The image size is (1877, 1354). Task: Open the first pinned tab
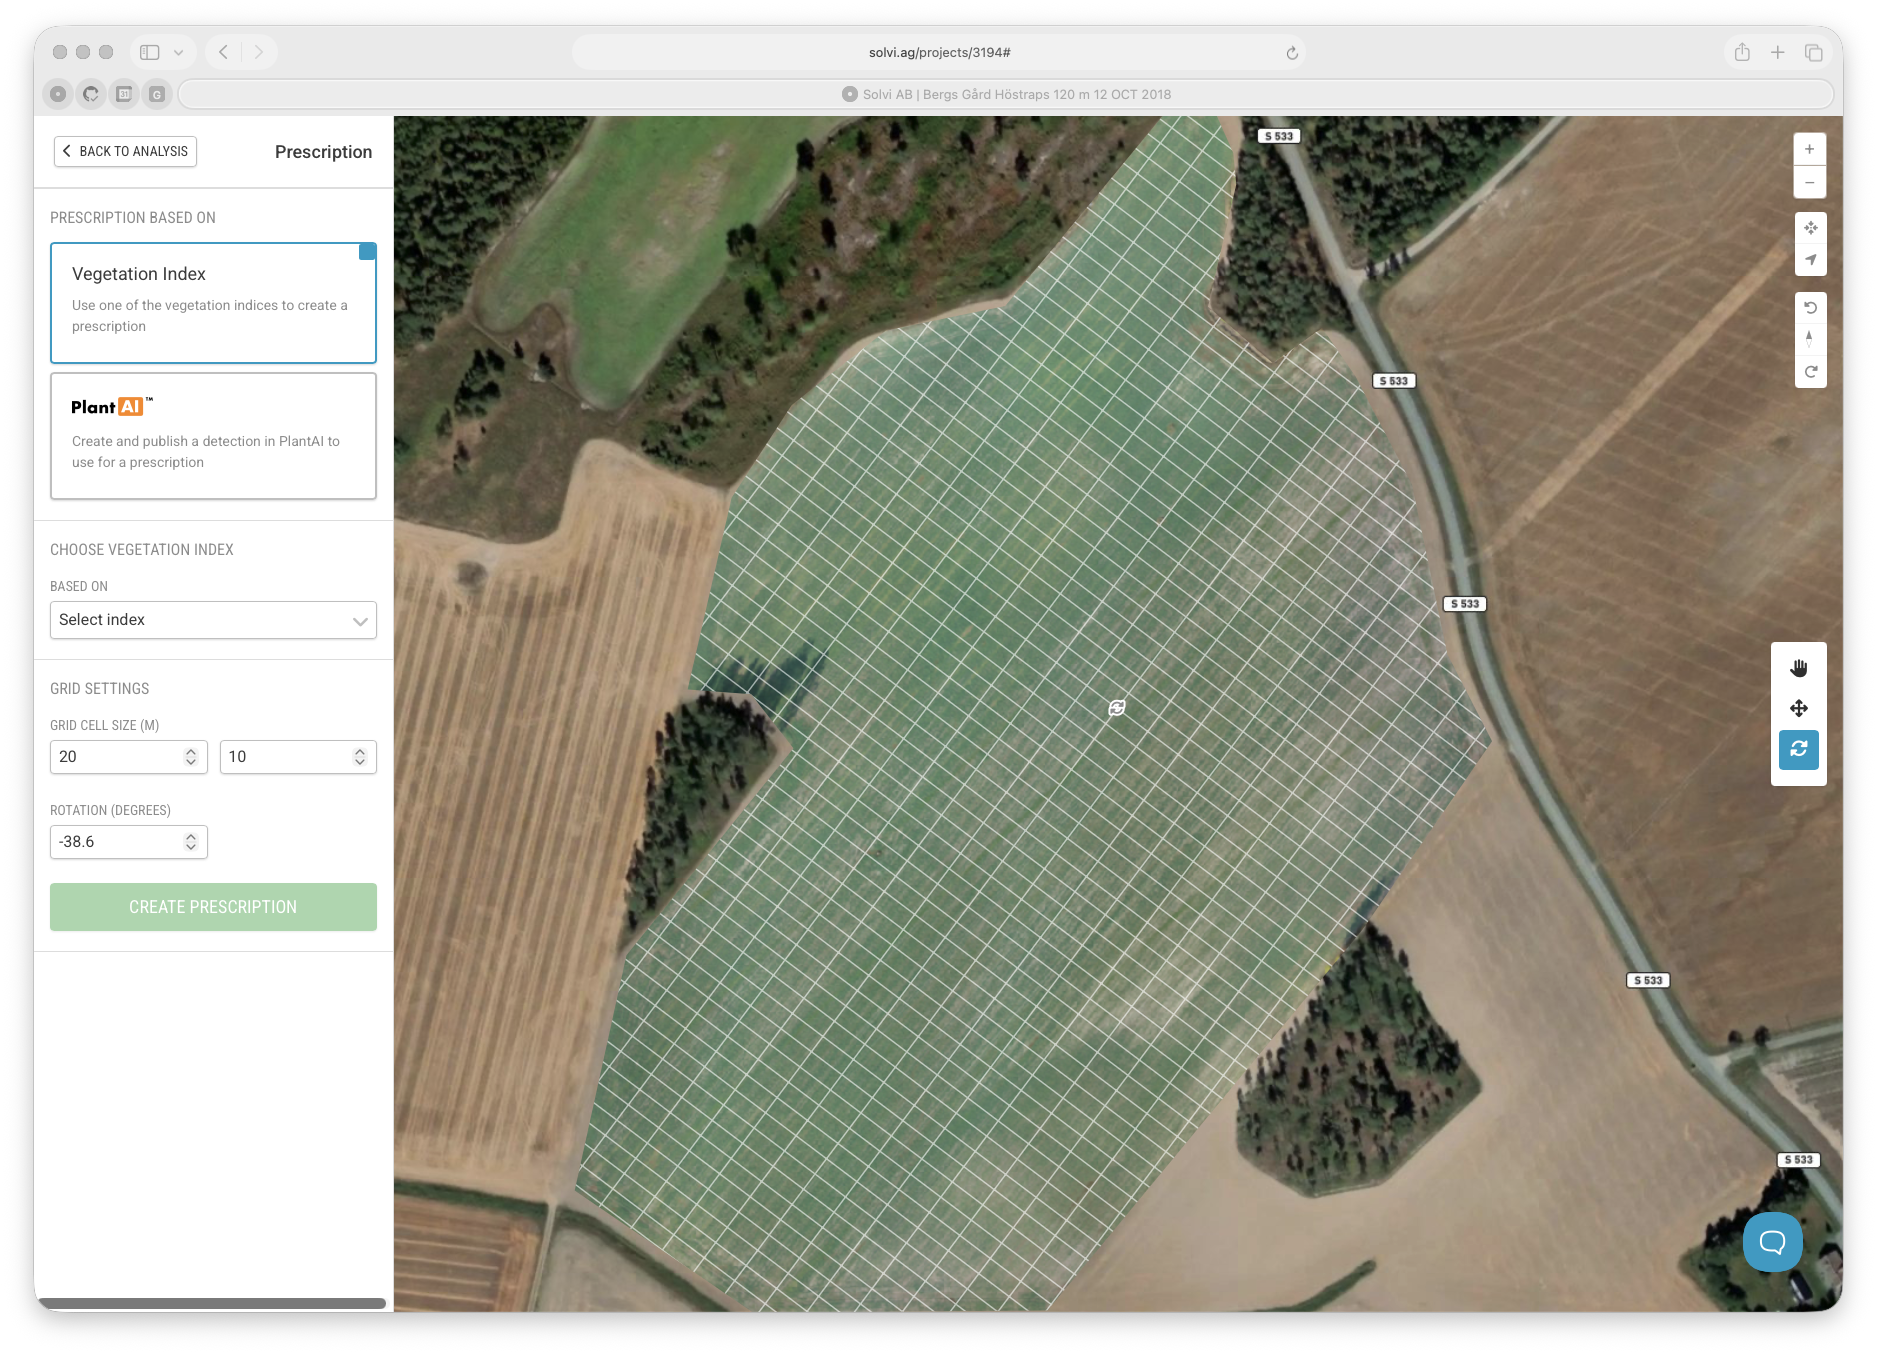[58, 94]
